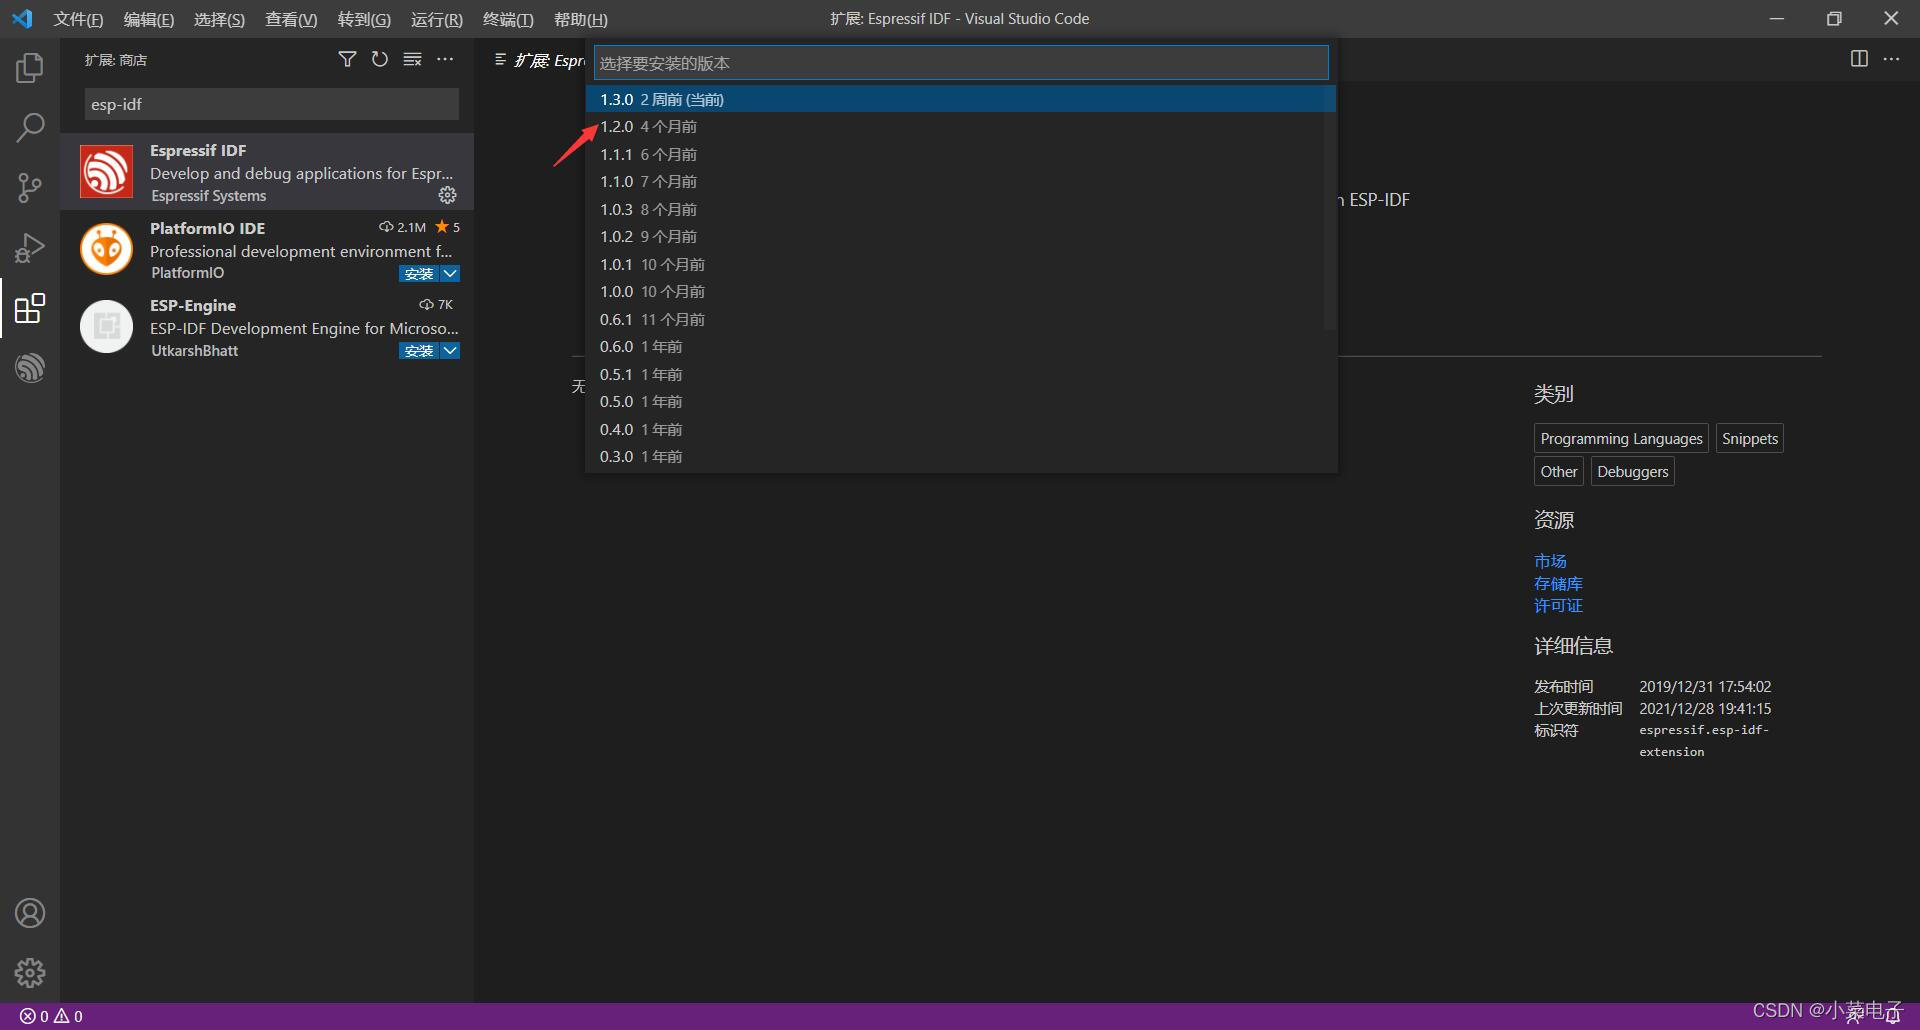
Task: Open the 文件(F) menu
Action: [78, 19]
